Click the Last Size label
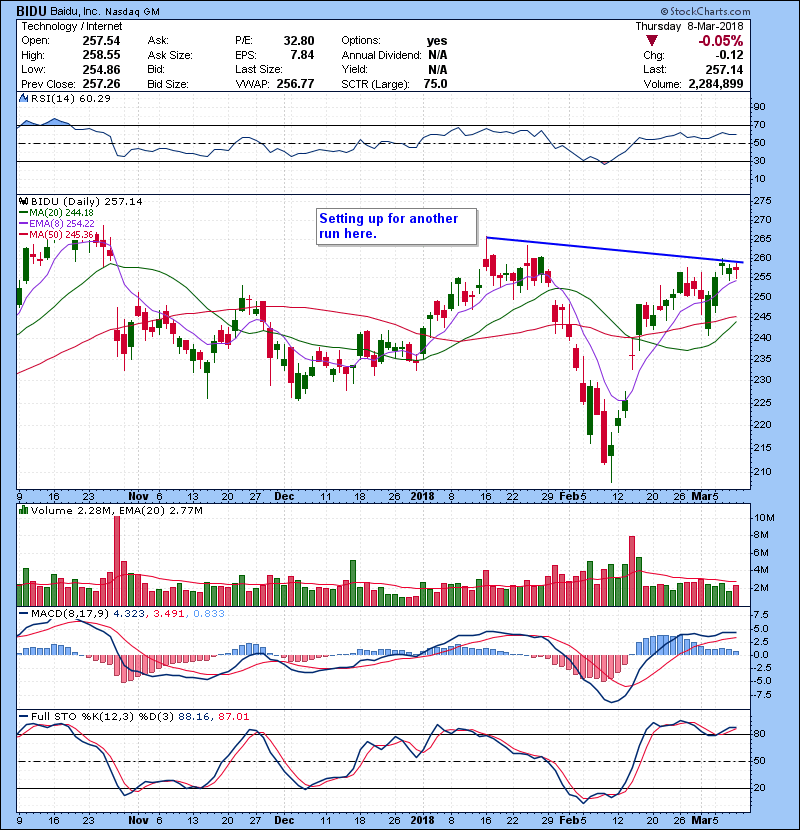800x830 pixels. click(258, 69)
